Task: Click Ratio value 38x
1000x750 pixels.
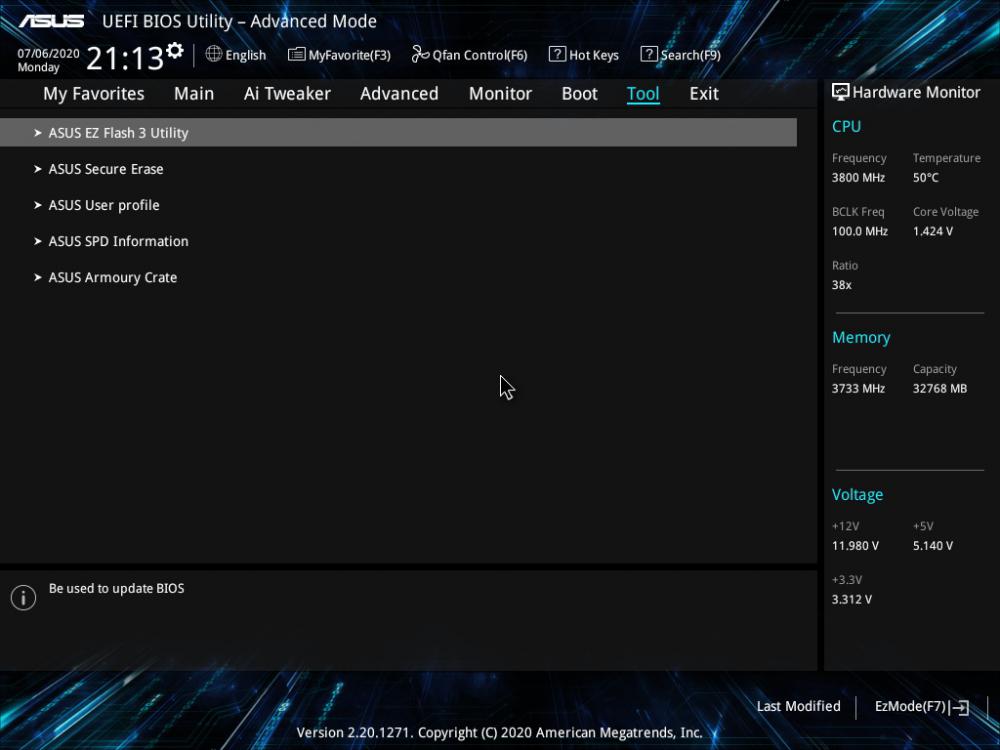Action: (x=841, y=285)
